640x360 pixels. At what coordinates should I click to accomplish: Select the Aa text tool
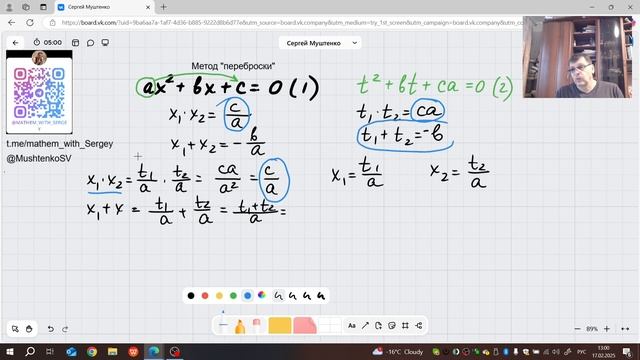tap(351, 326)
